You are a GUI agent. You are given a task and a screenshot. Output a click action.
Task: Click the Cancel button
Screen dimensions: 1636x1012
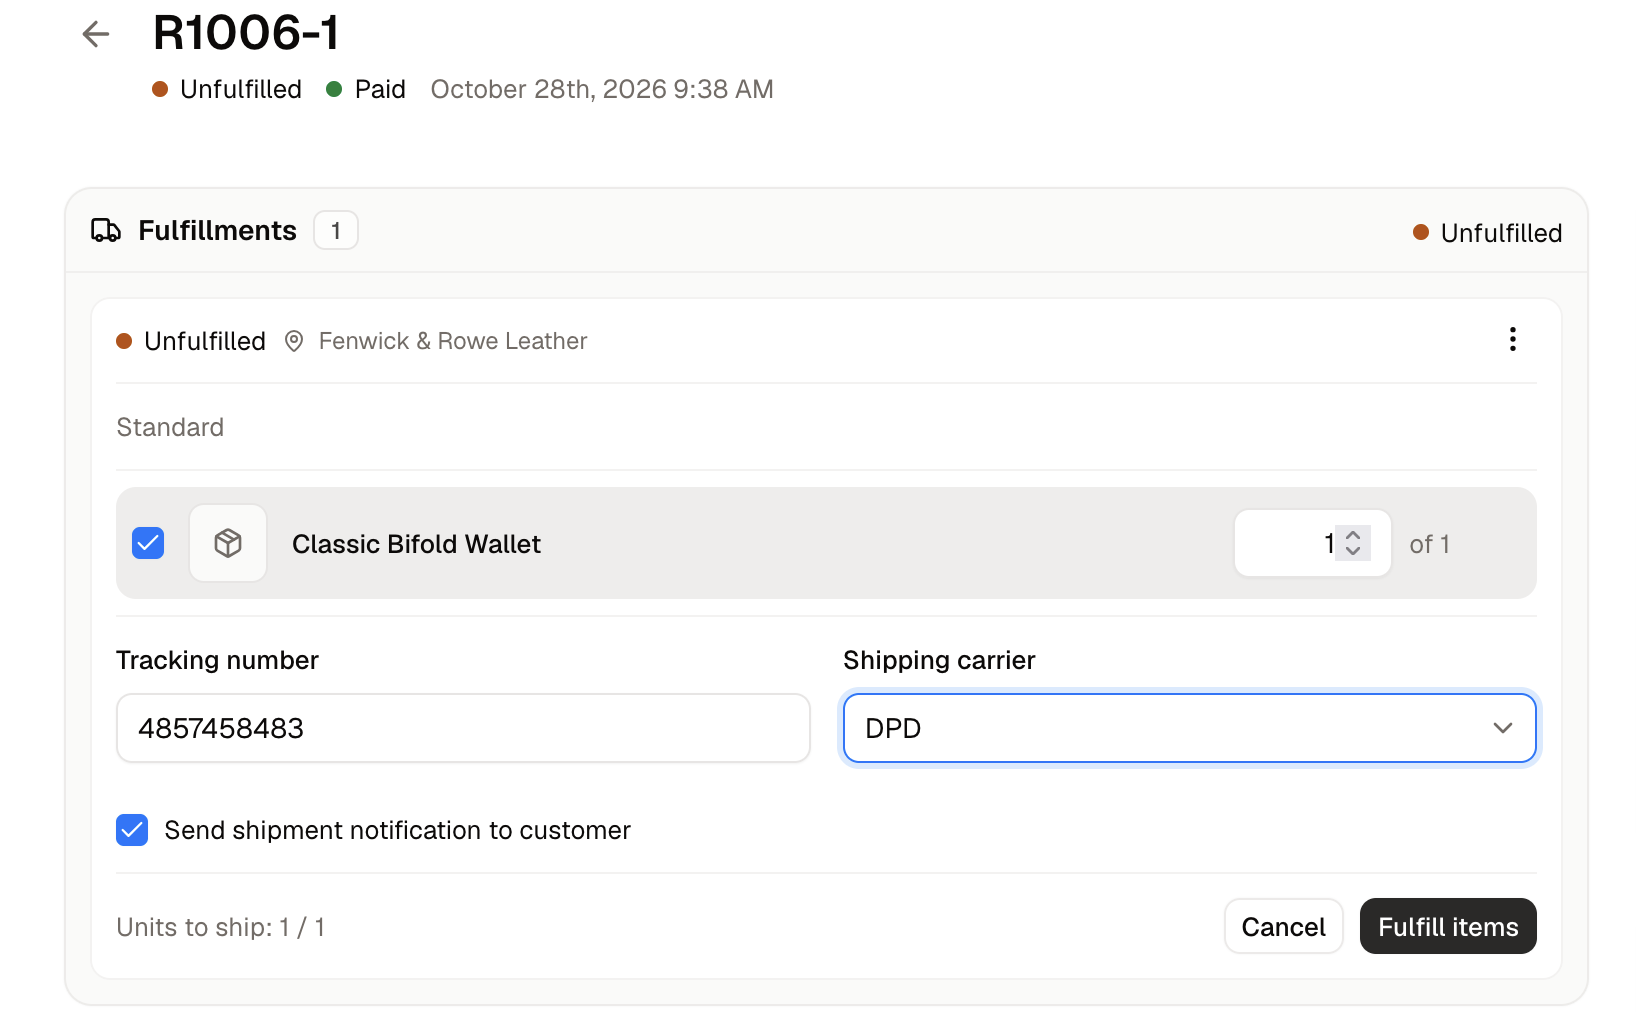click(x=1284, y=926)
